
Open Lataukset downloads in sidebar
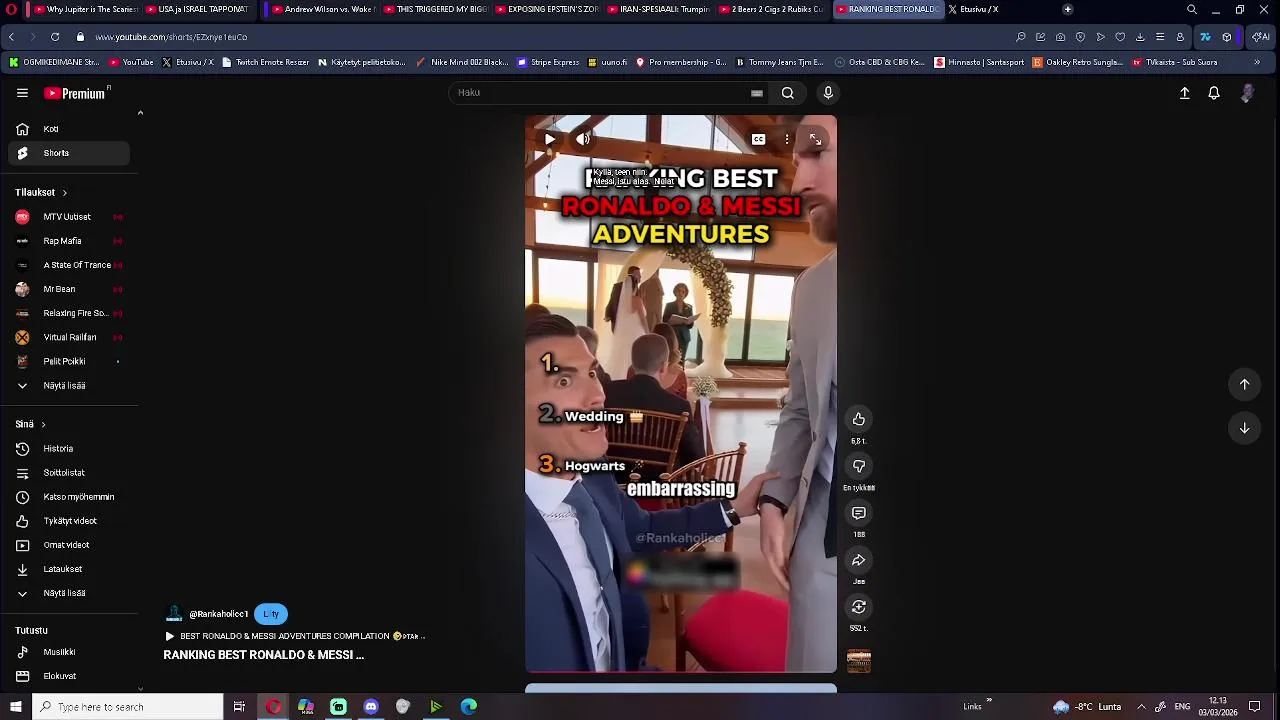point(69,569)
